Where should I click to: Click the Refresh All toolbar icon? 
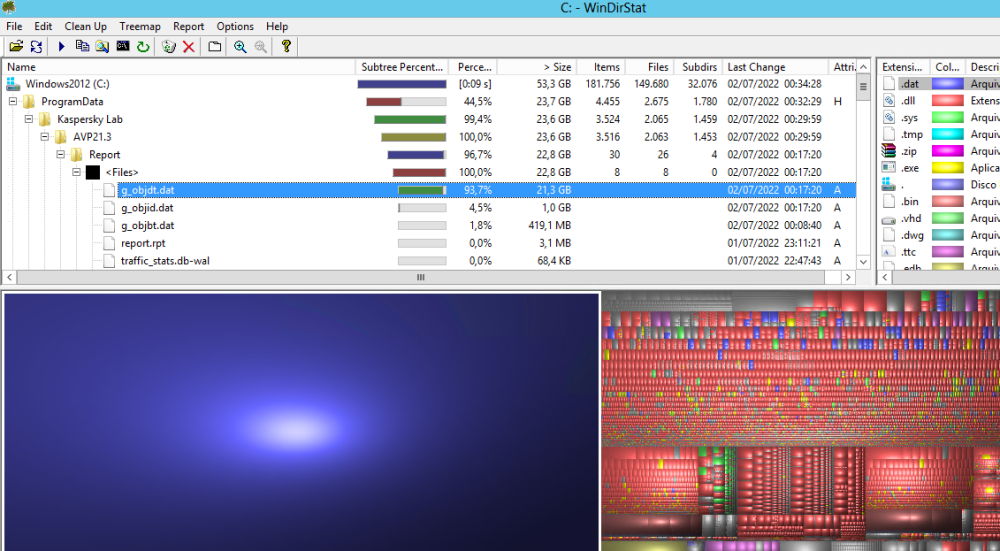click(x=36, y=47)
